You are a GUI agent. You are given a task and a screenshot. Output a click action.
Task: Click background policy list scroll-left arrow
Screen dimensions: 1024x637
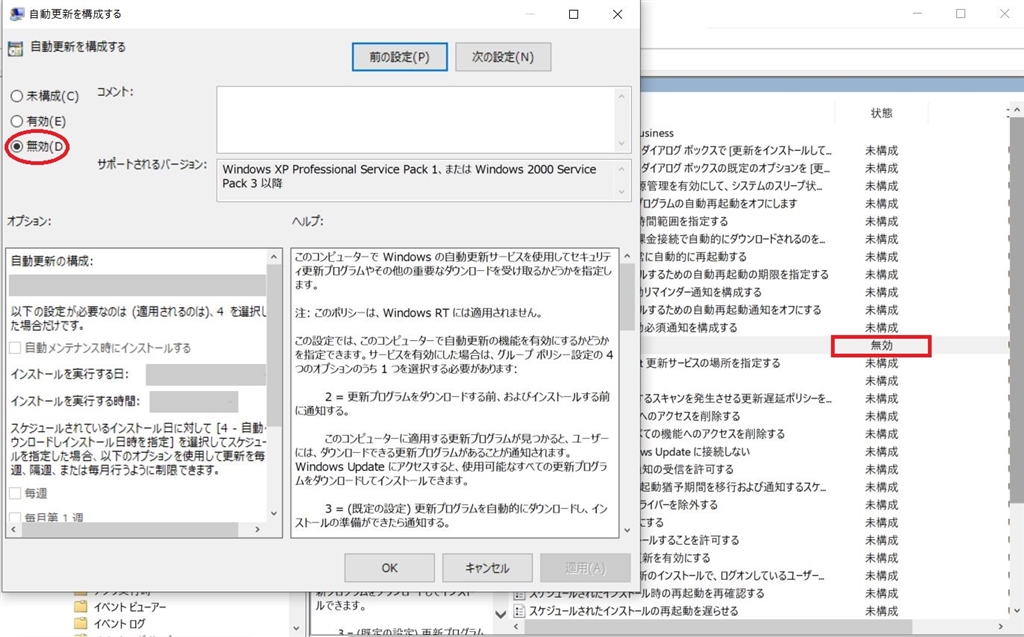[x=517, y=627]
